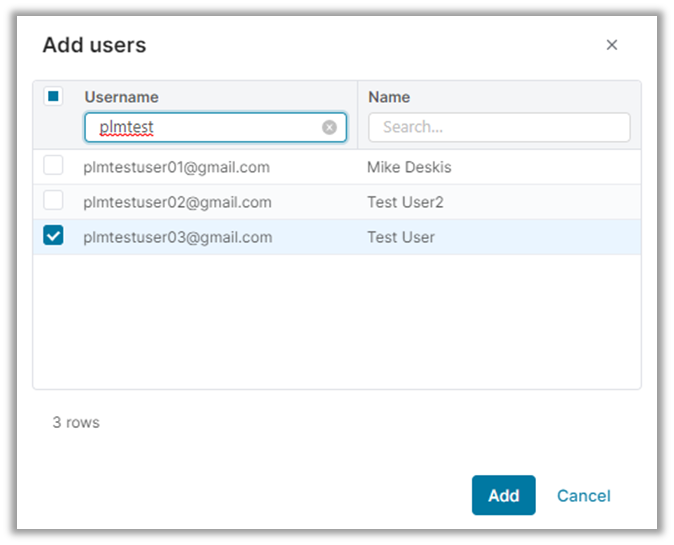Close the Add users dialog
Image resolution: width=674 pixels, height=545 pixels.
[x=612, y=45]
